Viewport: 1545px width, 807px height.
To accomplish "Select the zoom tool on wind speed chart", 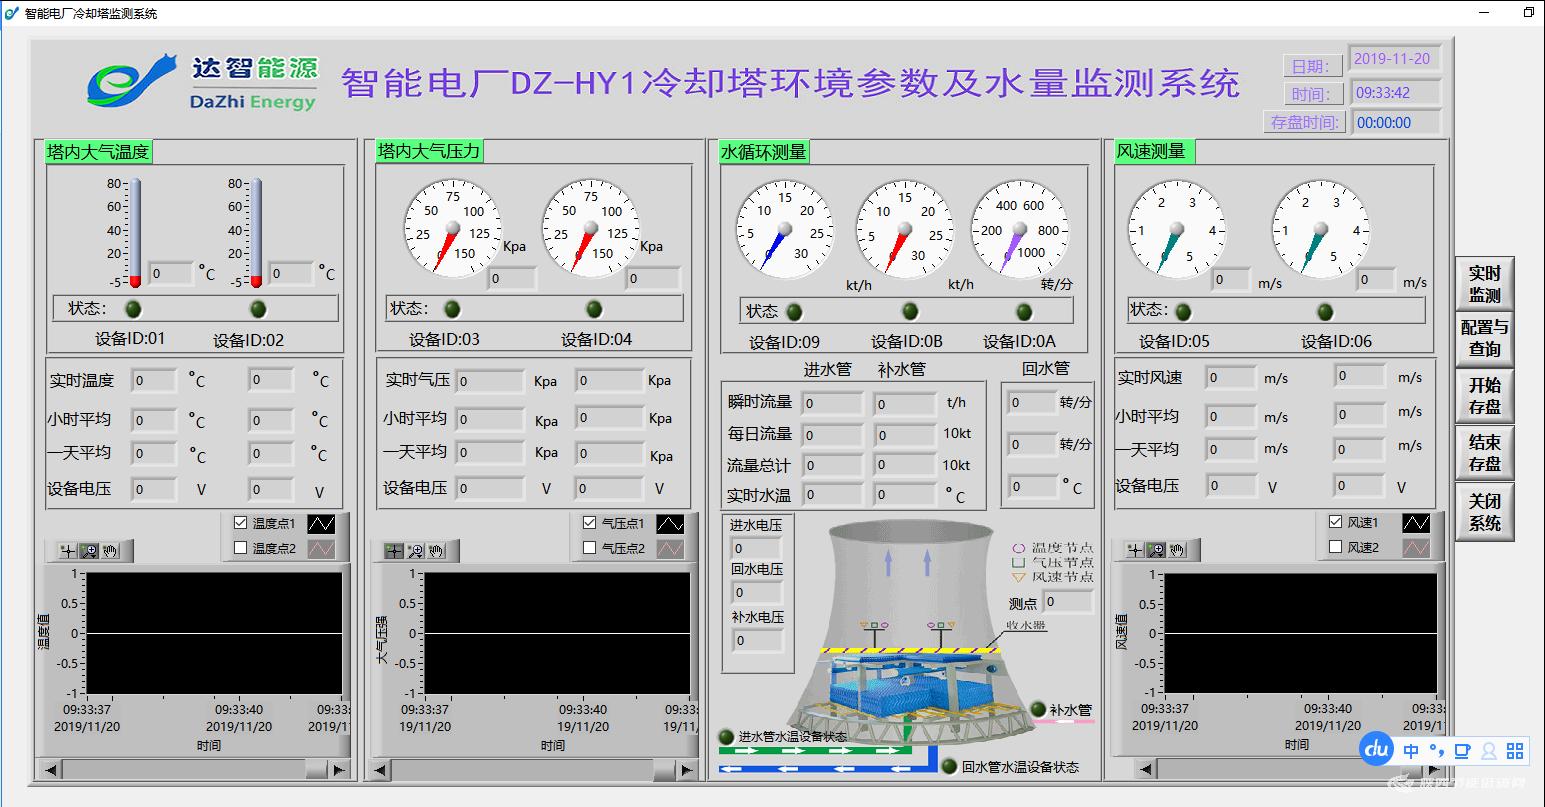I will (x=1155, y=550).
